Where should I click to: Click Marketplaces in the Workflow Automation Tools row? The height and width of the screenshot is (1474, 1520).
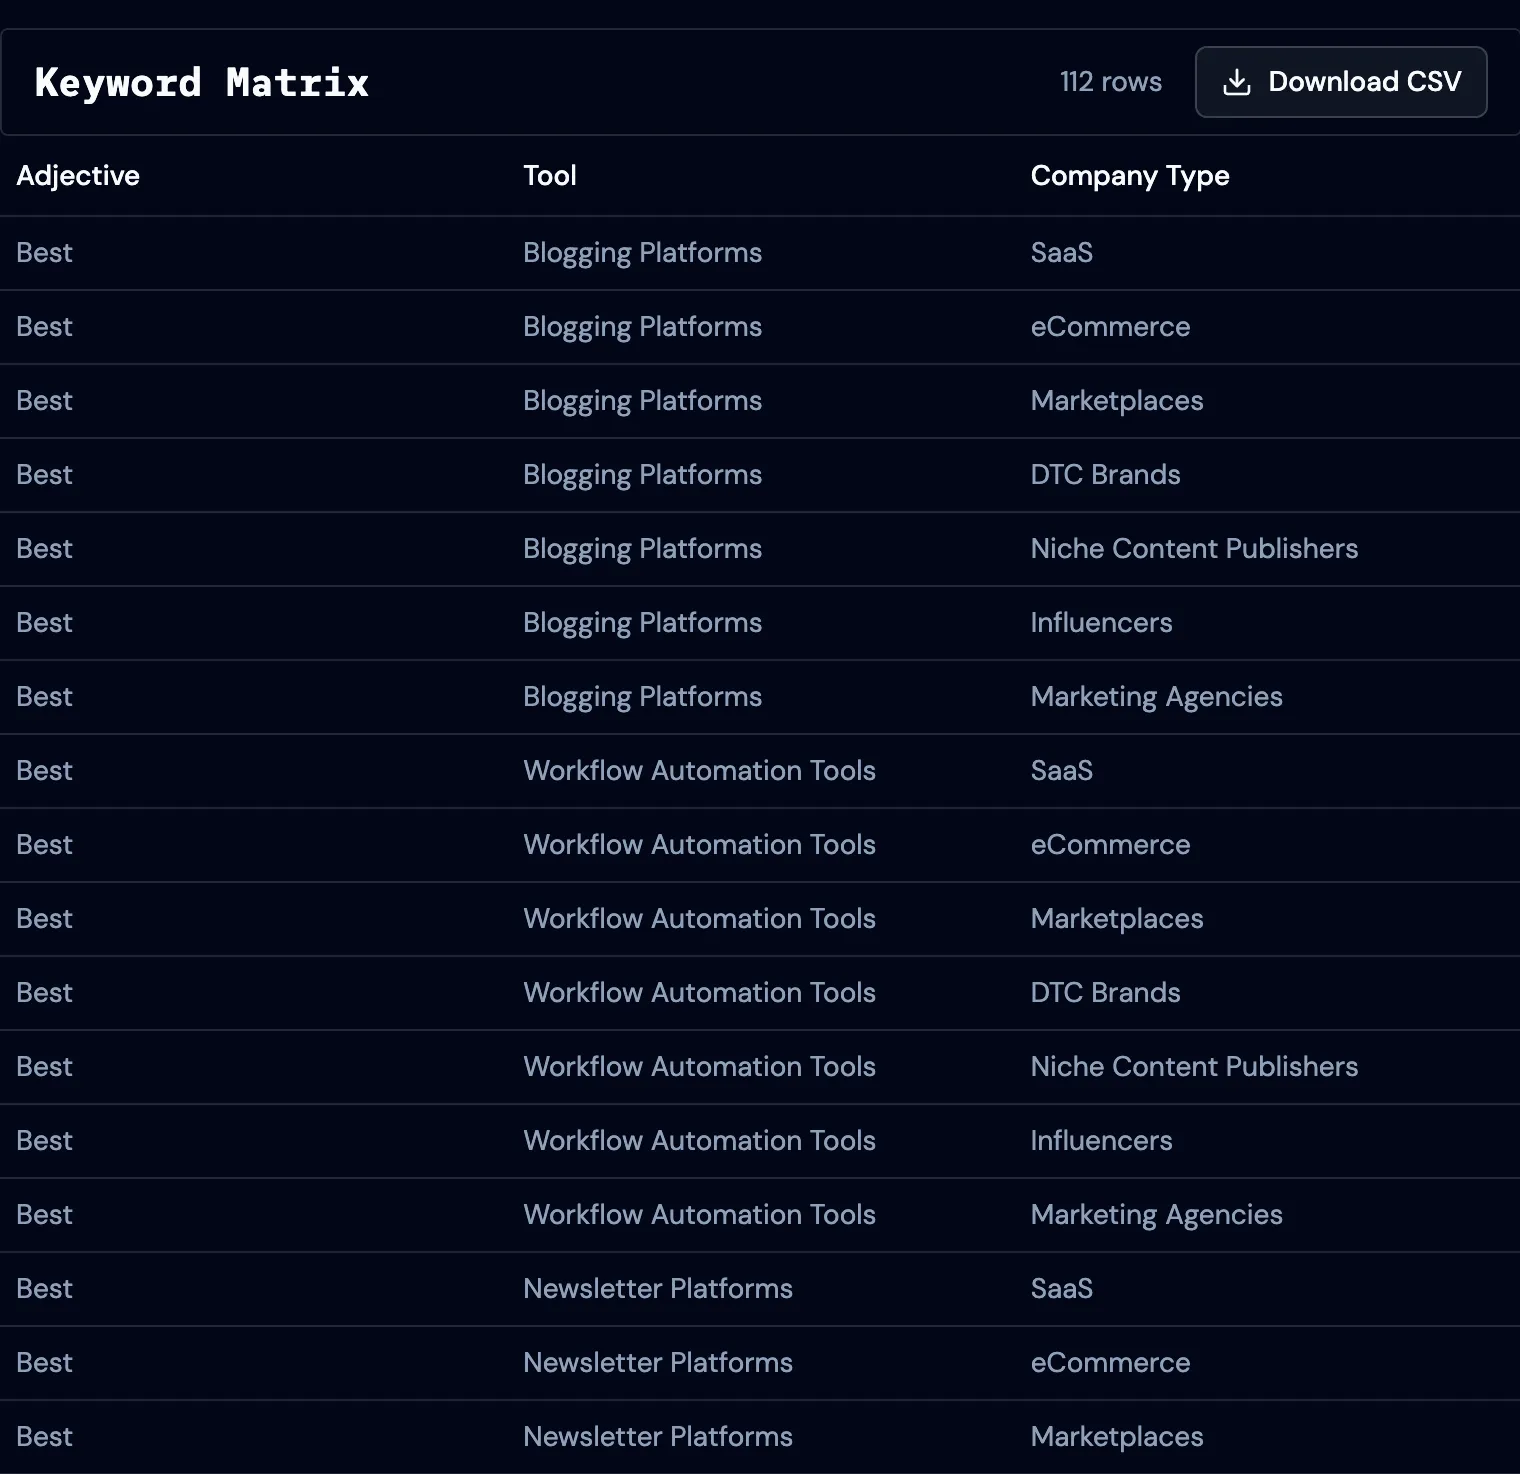(1116, 919)
